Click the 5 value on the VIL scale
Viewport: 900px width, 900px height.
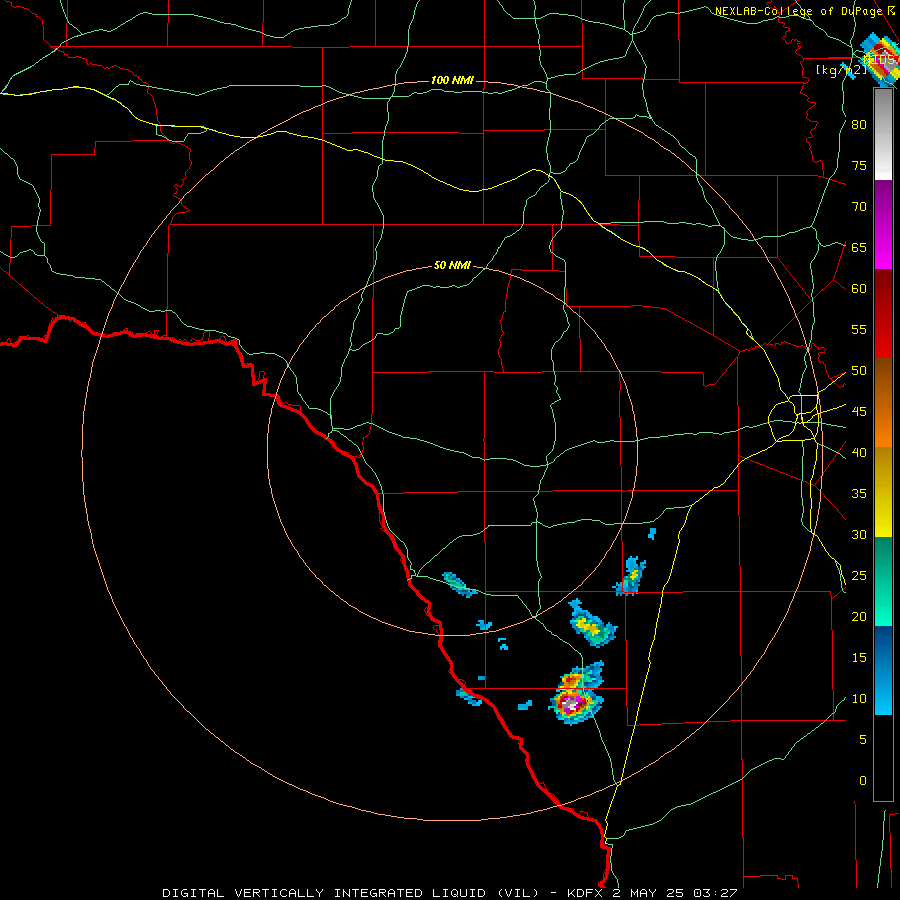pos(863,739)
